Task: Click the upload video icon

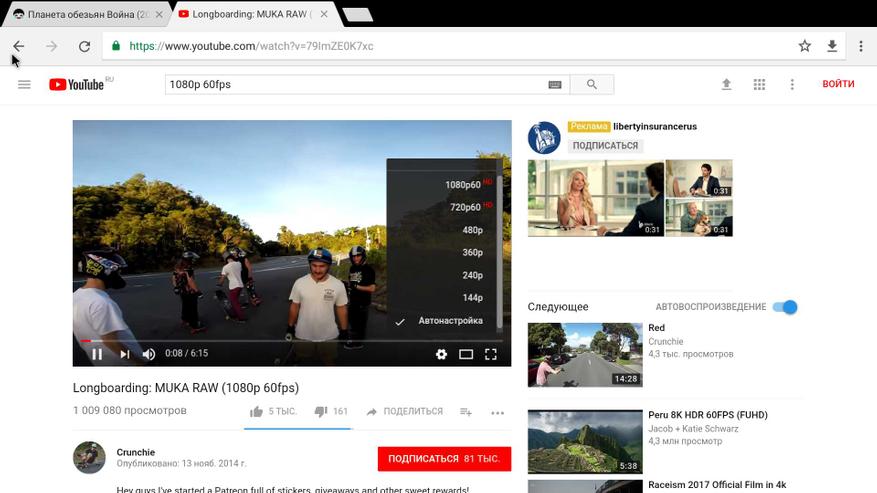Action: 727,85
